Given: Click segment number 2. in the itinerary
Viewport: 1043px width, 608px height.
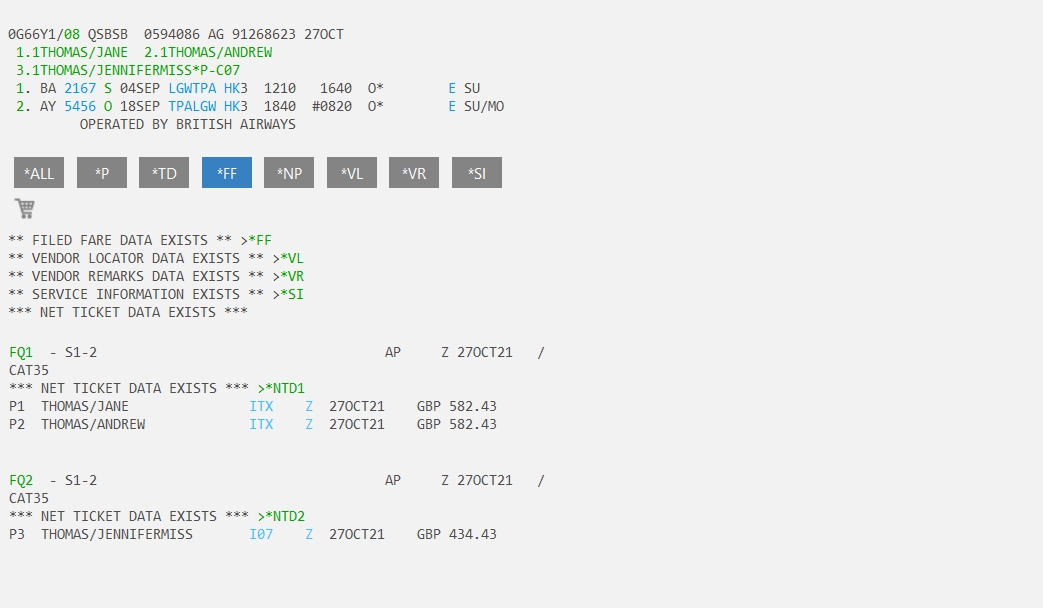Looking at the screenshot, I should [23, 106].
